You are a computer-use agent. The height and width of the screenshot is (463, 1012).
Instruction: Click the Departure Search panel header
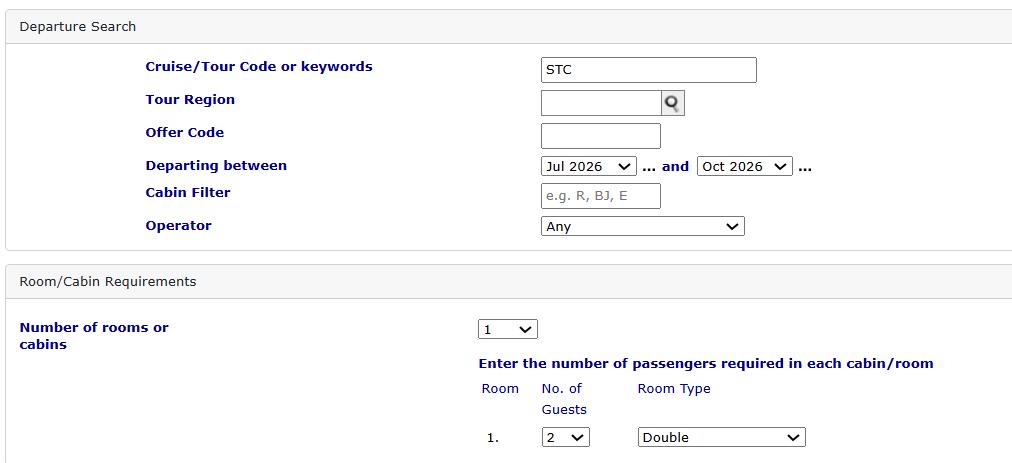pyautogui.click(x=78, y=27)
